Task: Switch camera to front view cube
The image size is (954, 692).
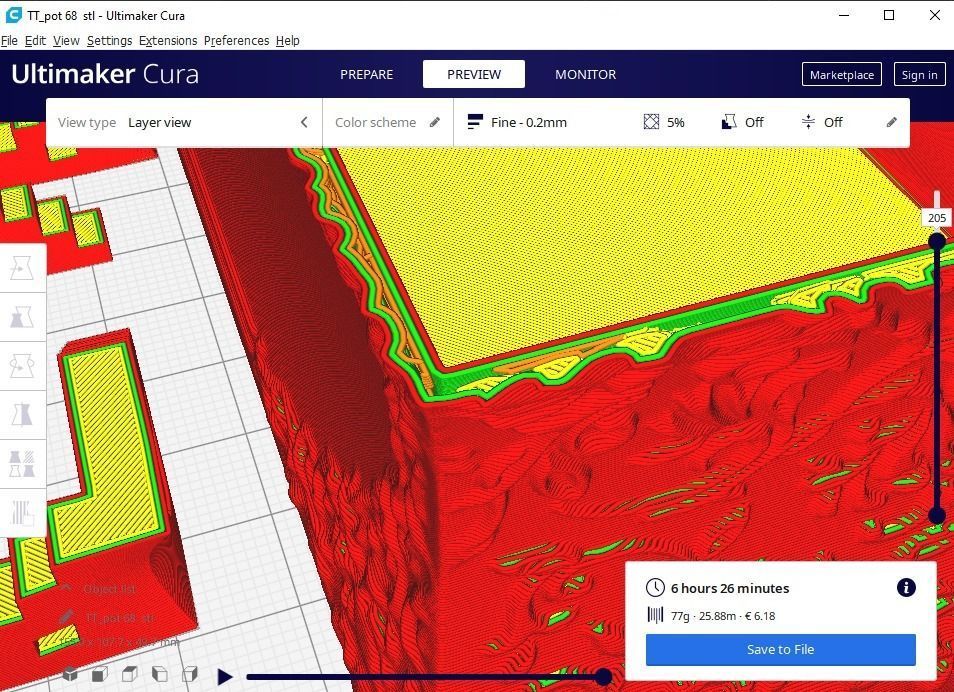Action: click(x=100, y=674)
